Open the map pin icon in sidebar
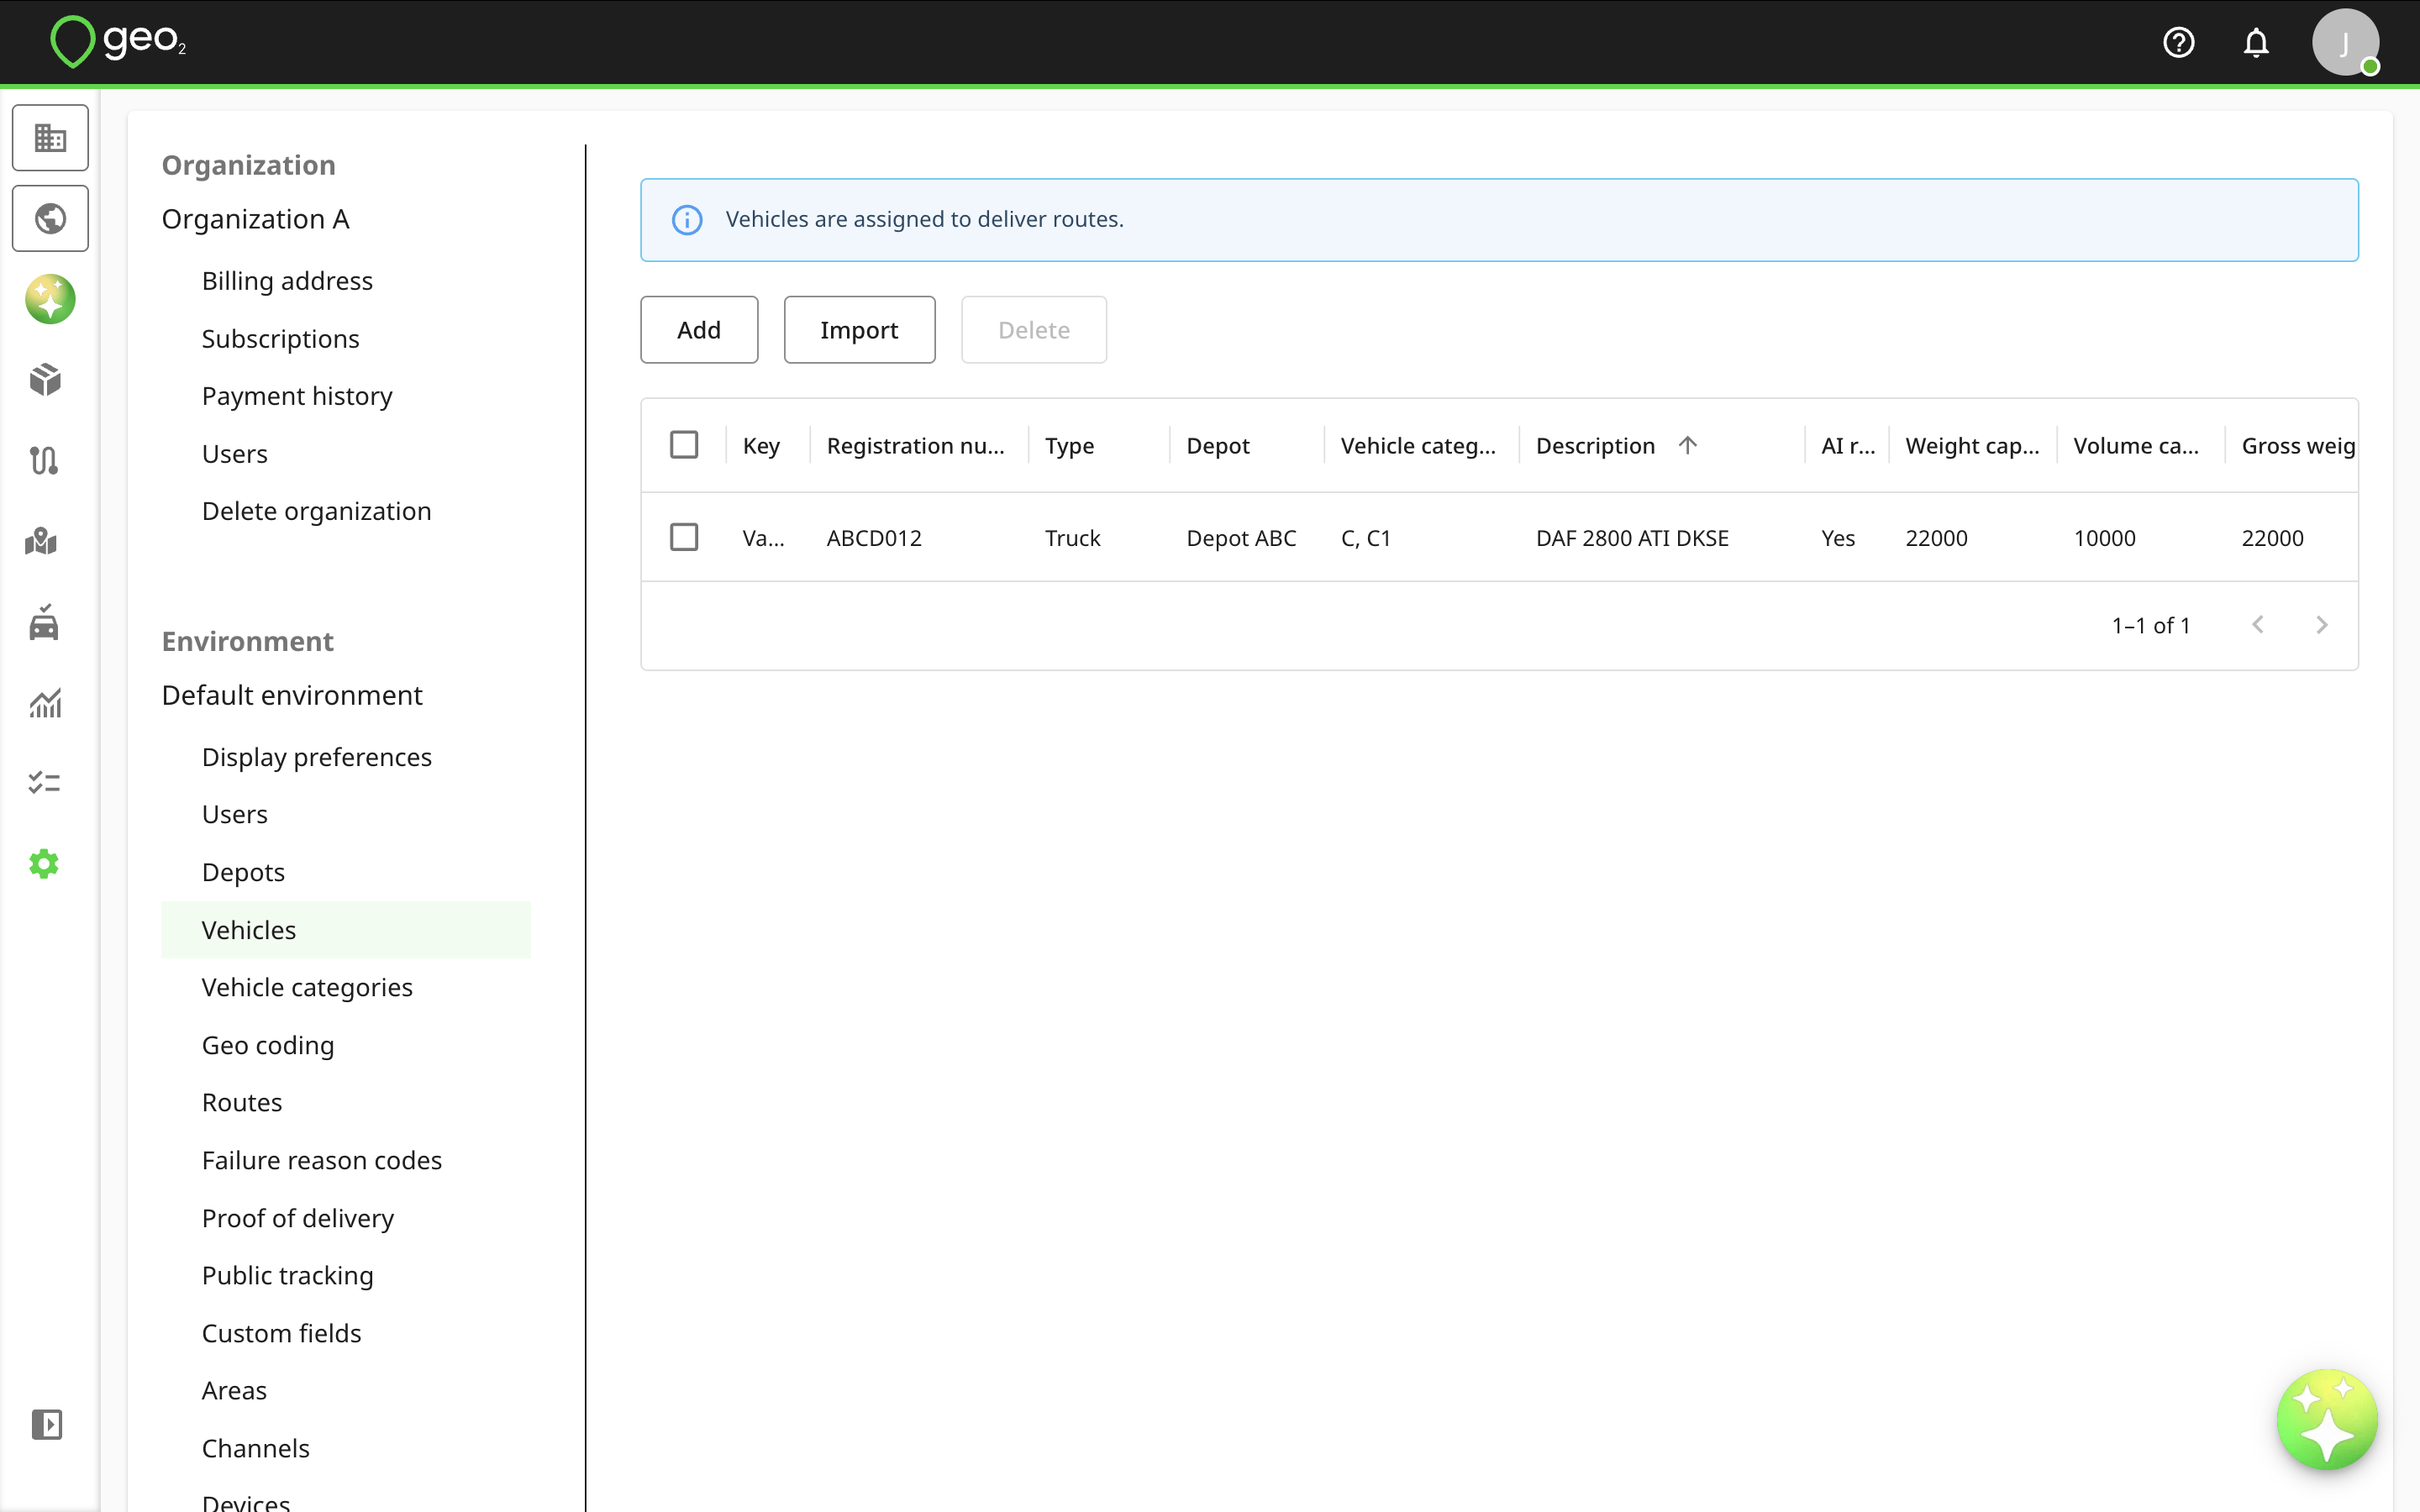This screenshot has width=2420, height=1512. pyautogui.click(x=43, y=541)
